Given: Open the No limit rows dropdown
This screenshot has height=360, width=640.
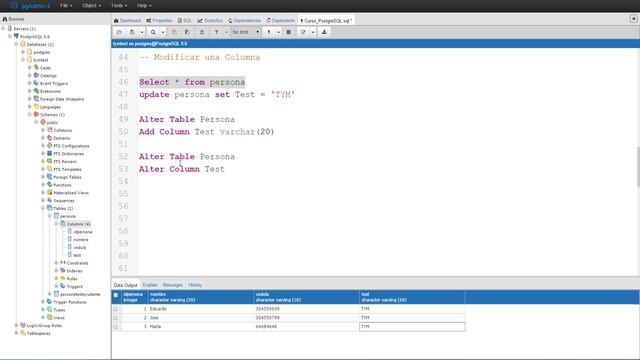Looking at the screenshot, I should point(246,32).
